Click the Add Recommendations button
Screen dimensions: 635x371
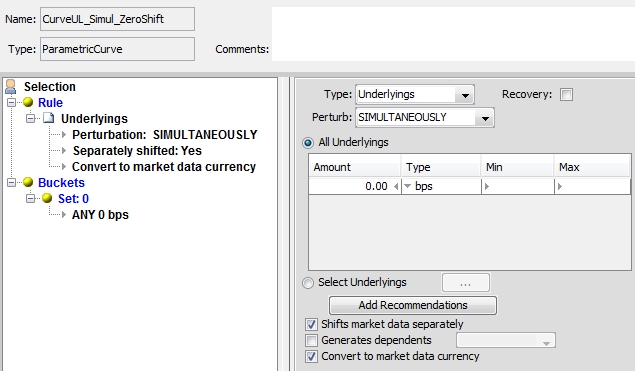tap(413, 305)
